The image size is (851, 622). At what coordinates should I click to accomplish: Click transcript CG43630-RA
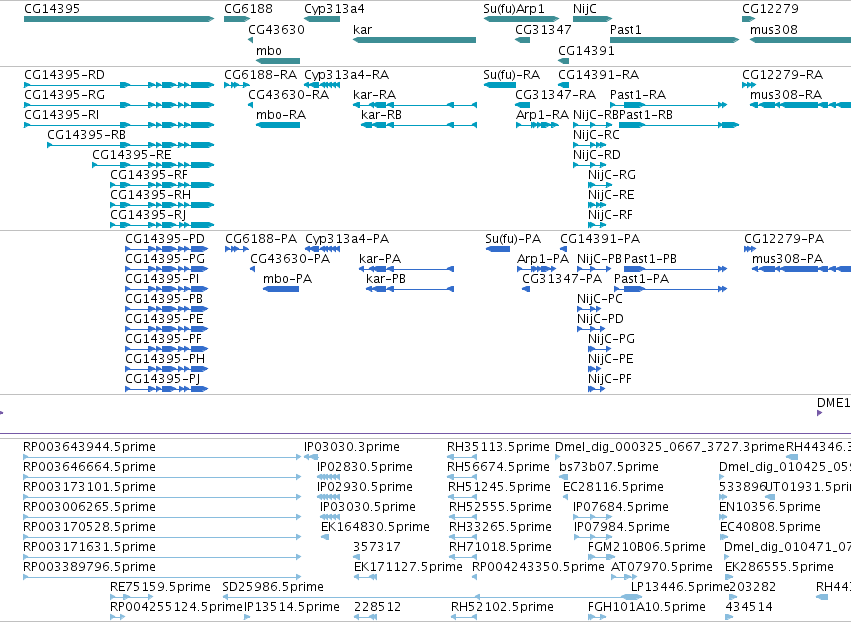[x=289, y=94]
